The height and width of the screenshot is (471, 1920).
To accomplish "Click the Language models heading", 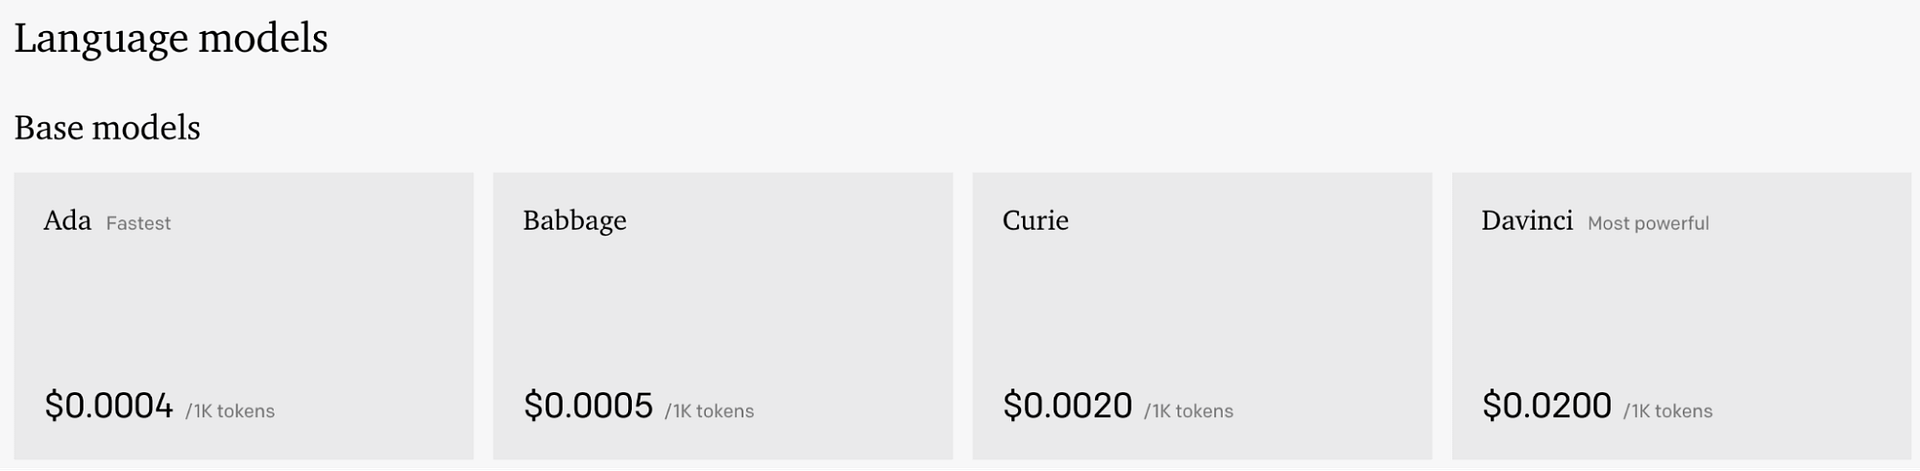I will 171,39.
